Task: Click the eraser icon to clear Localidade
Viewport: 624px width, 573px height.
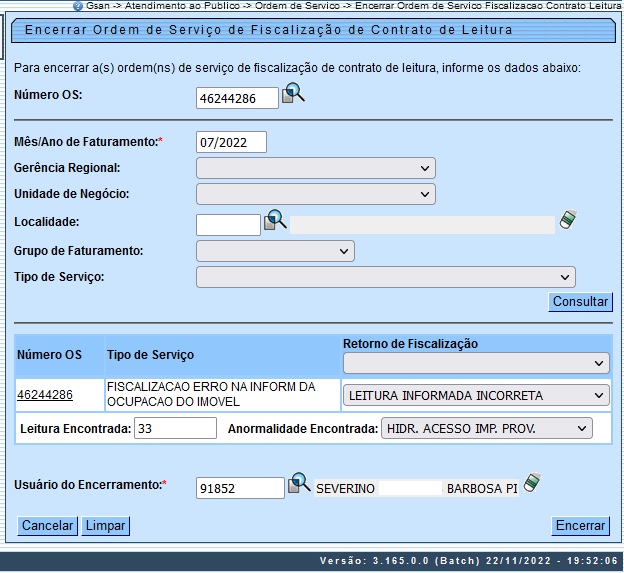Action: [569, 220]
